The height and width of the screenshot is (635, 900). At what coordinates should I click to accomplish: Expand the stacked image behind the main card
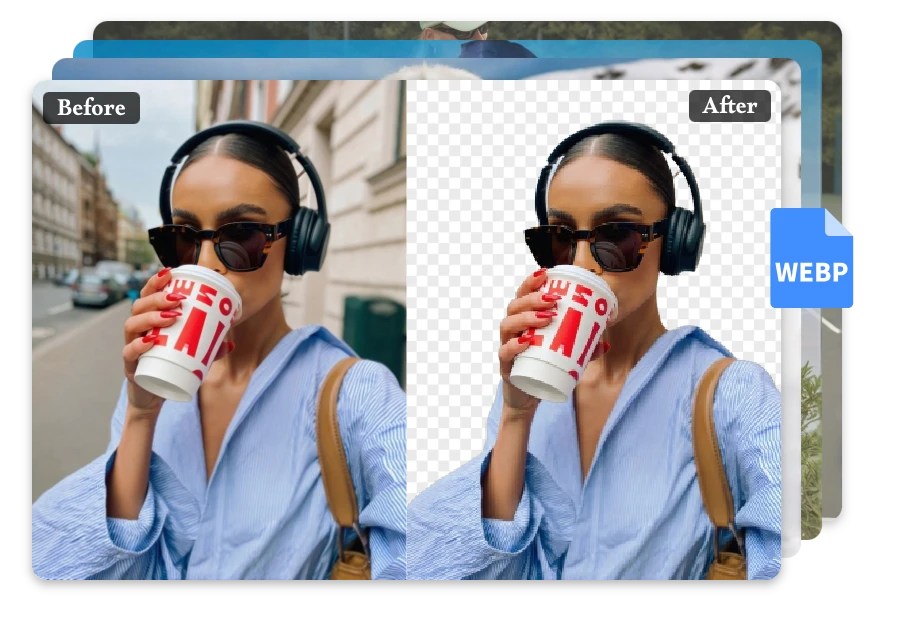pyautogui.click(x=450, y=30)
